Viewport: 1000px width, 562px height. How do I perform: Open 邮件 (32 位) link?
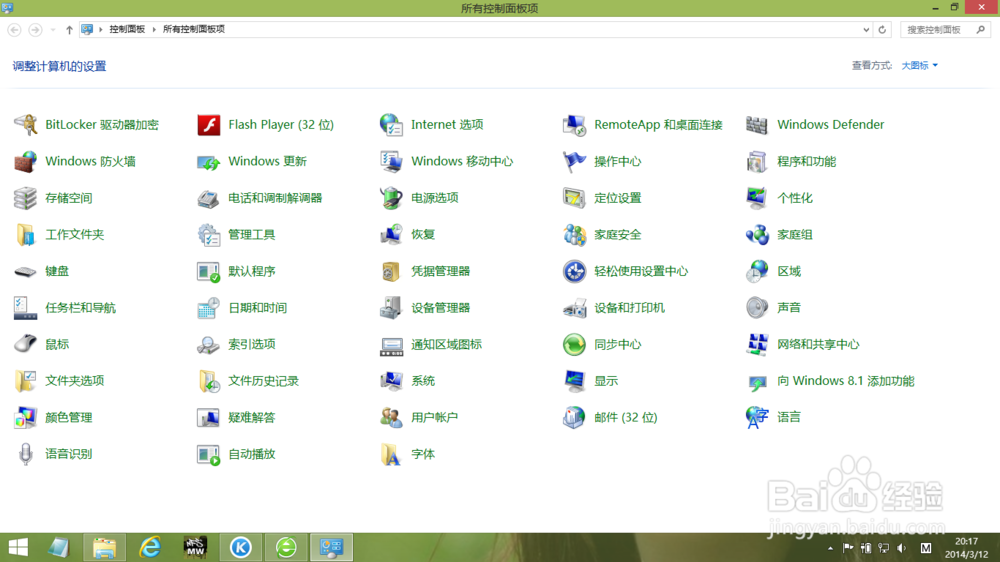pyautogui.click(x=626, y=417)
